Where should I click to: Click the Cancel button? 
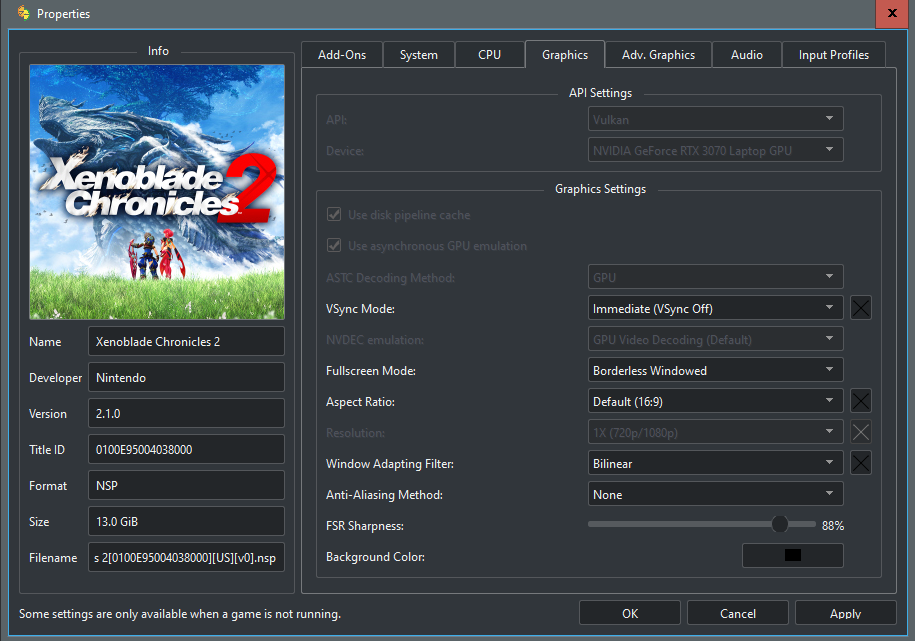point(738,613)
